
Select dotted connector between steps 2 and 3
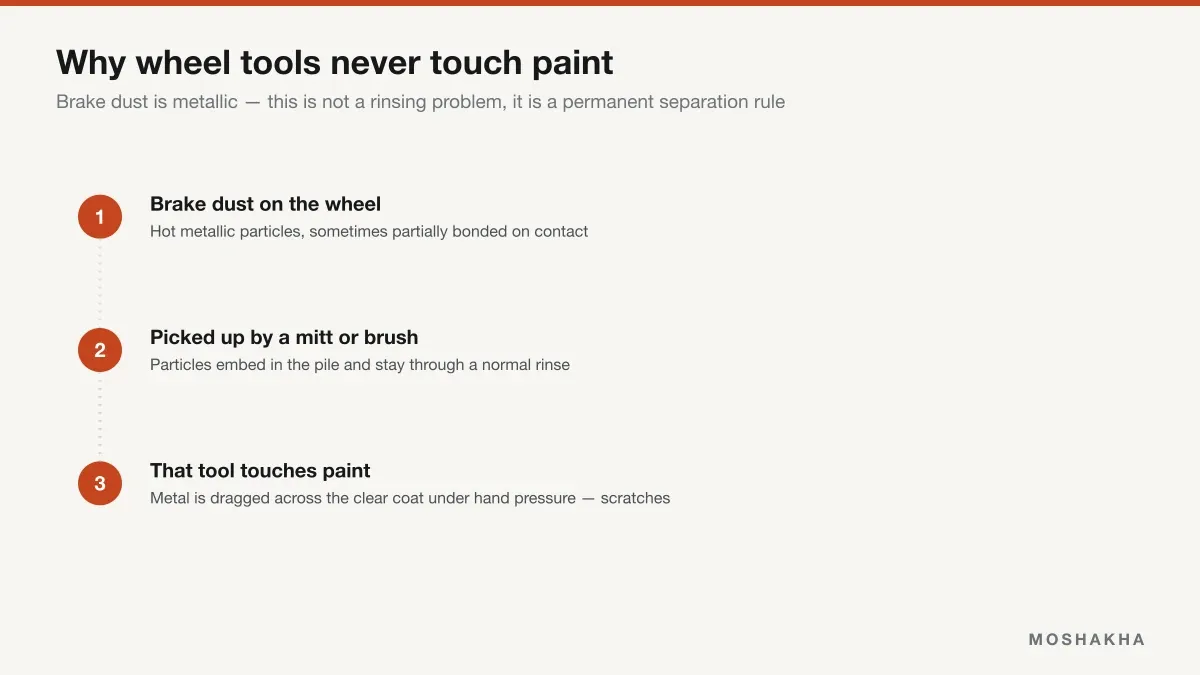coord(100,417)
